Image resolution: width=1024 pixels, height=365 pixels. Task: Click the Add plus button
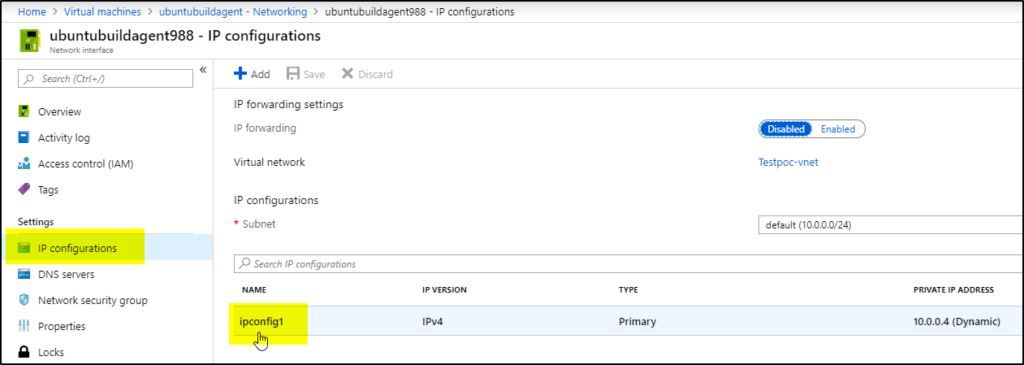pos(251,74)
